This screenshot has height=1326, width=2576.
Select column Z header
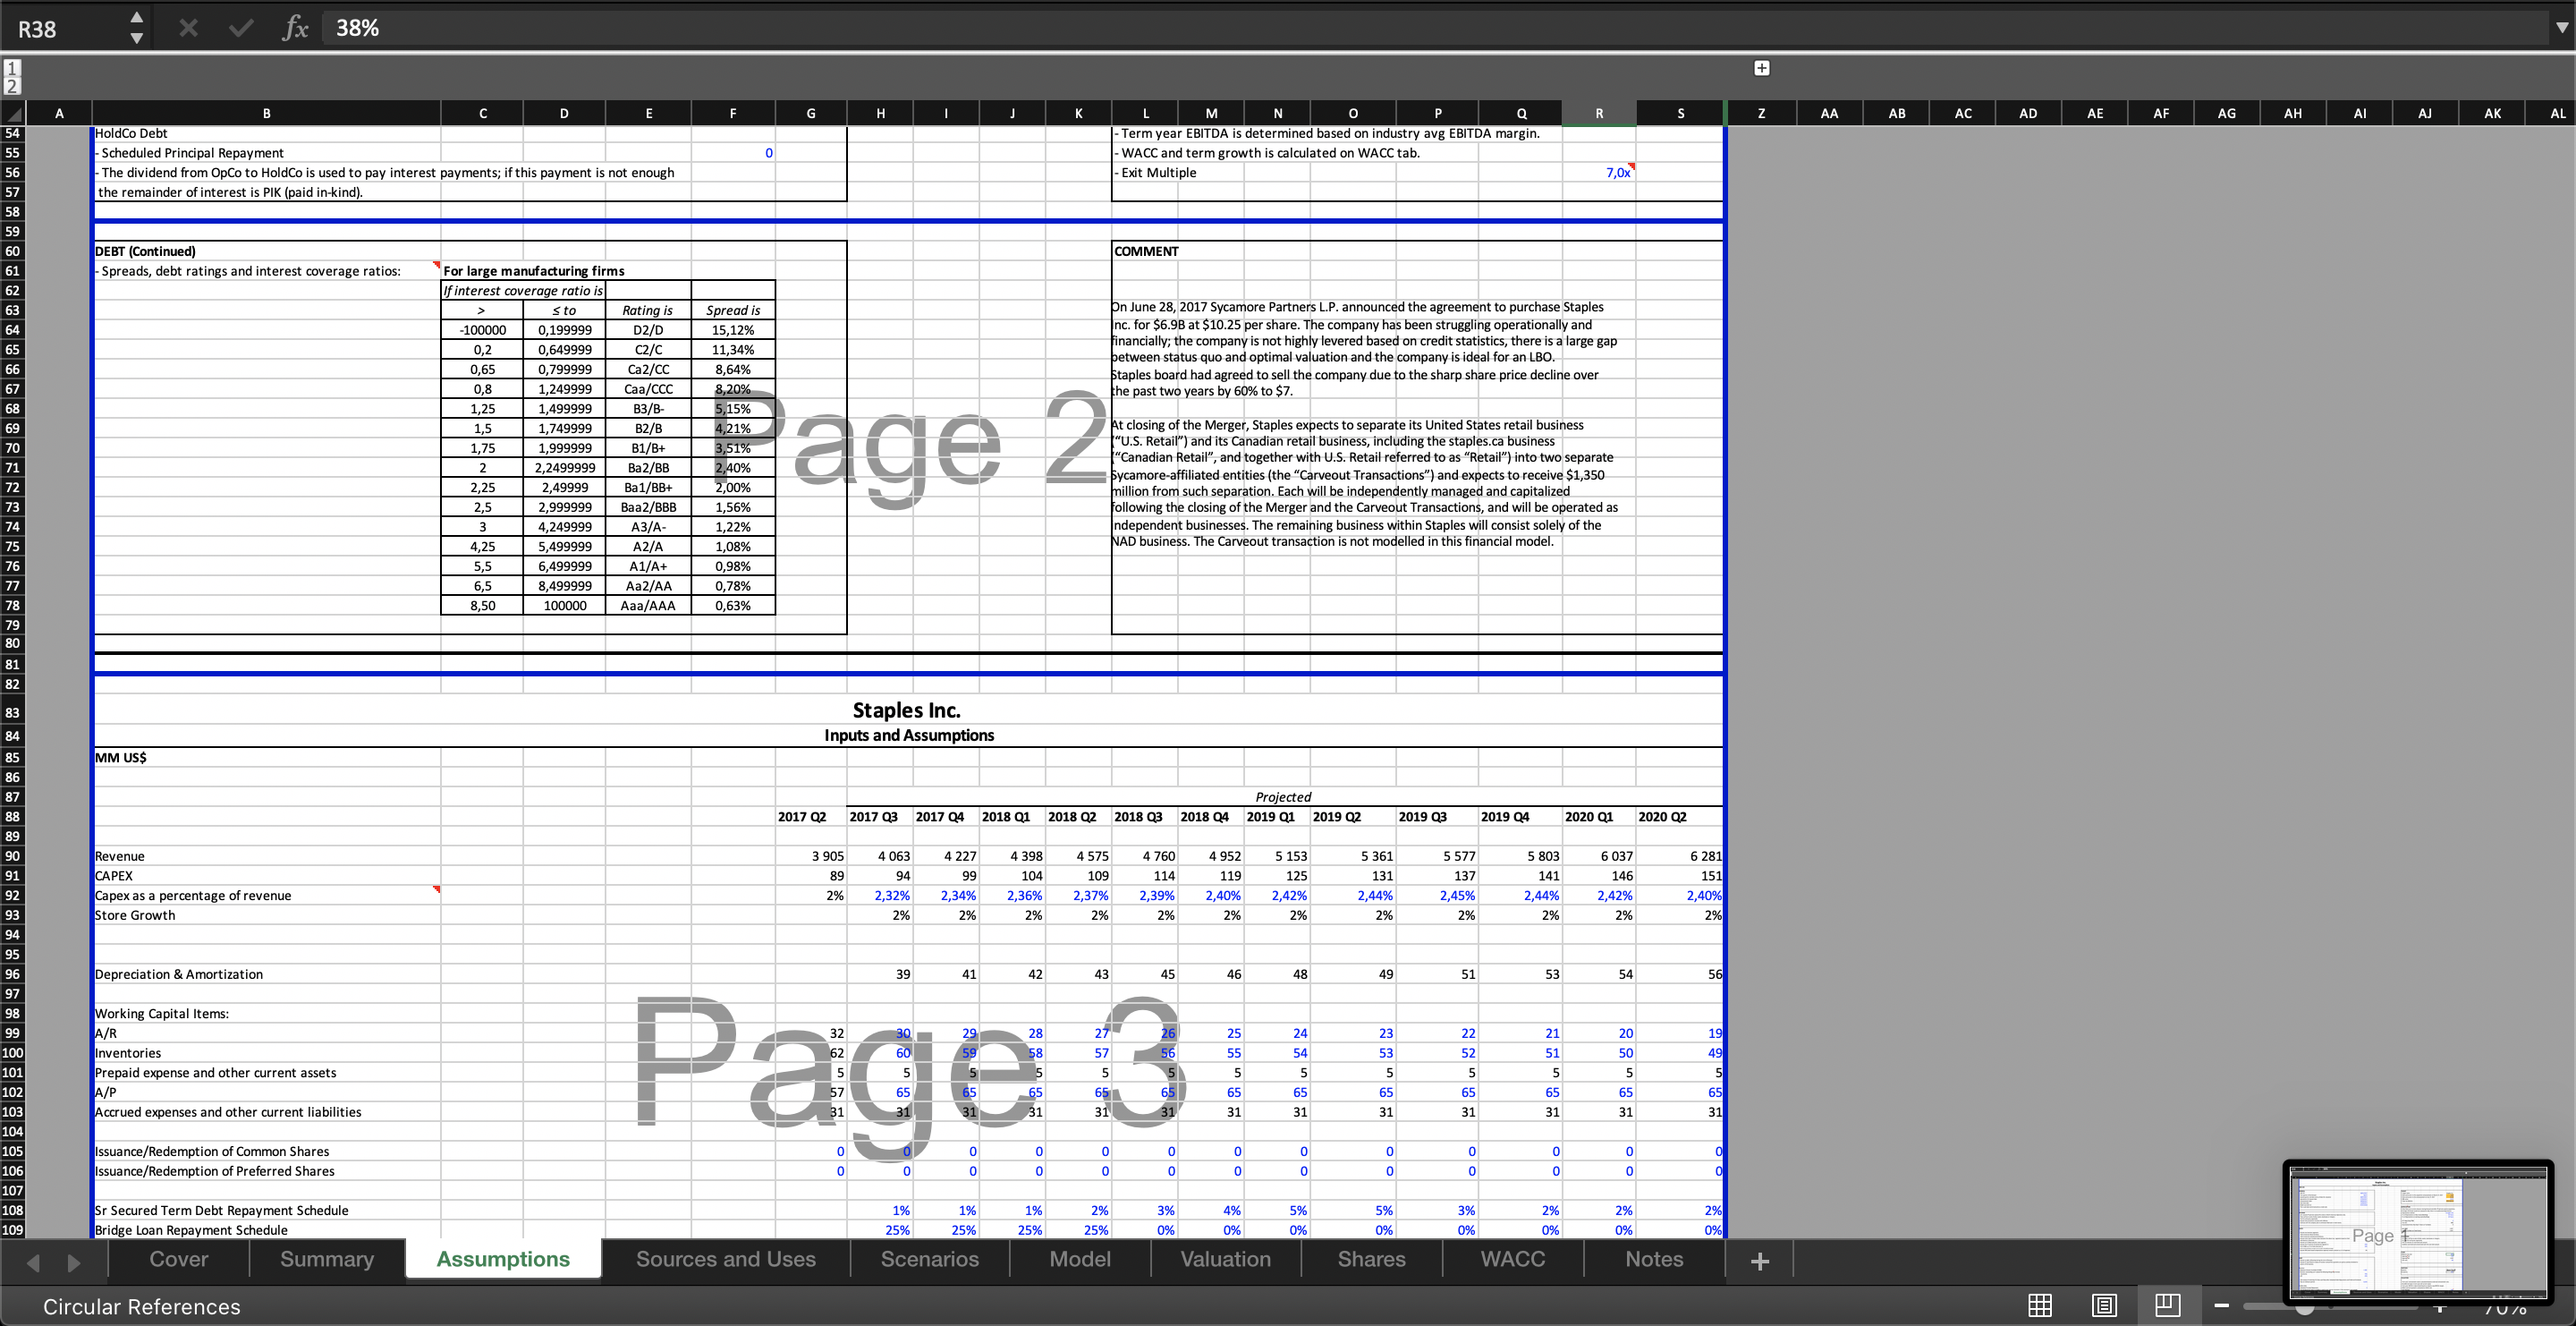(1761, 113)
